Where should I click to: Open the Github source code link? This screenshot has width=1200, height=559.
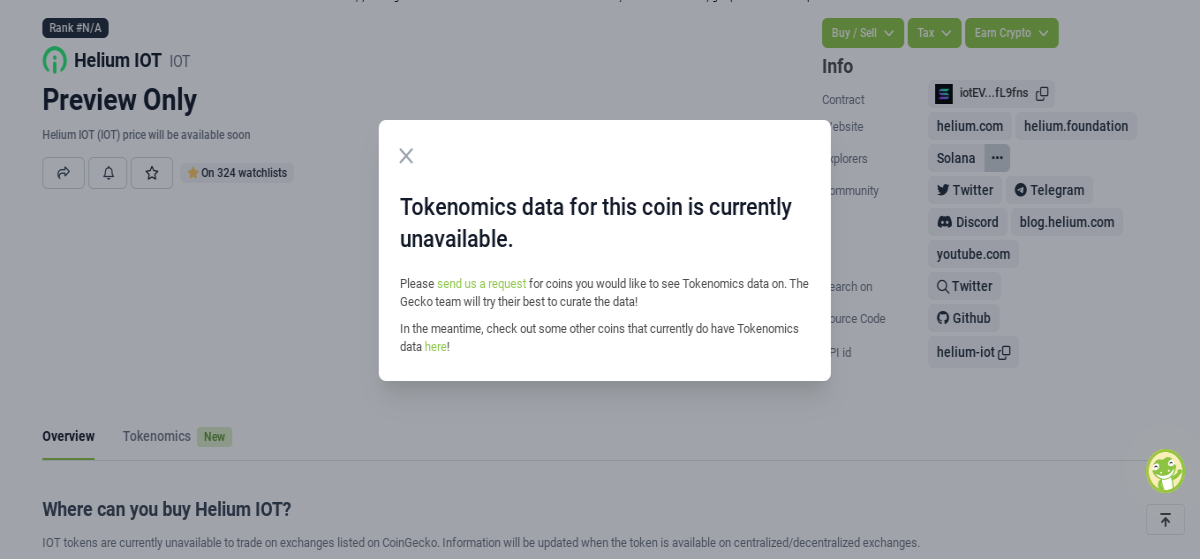tap(963, 318)
